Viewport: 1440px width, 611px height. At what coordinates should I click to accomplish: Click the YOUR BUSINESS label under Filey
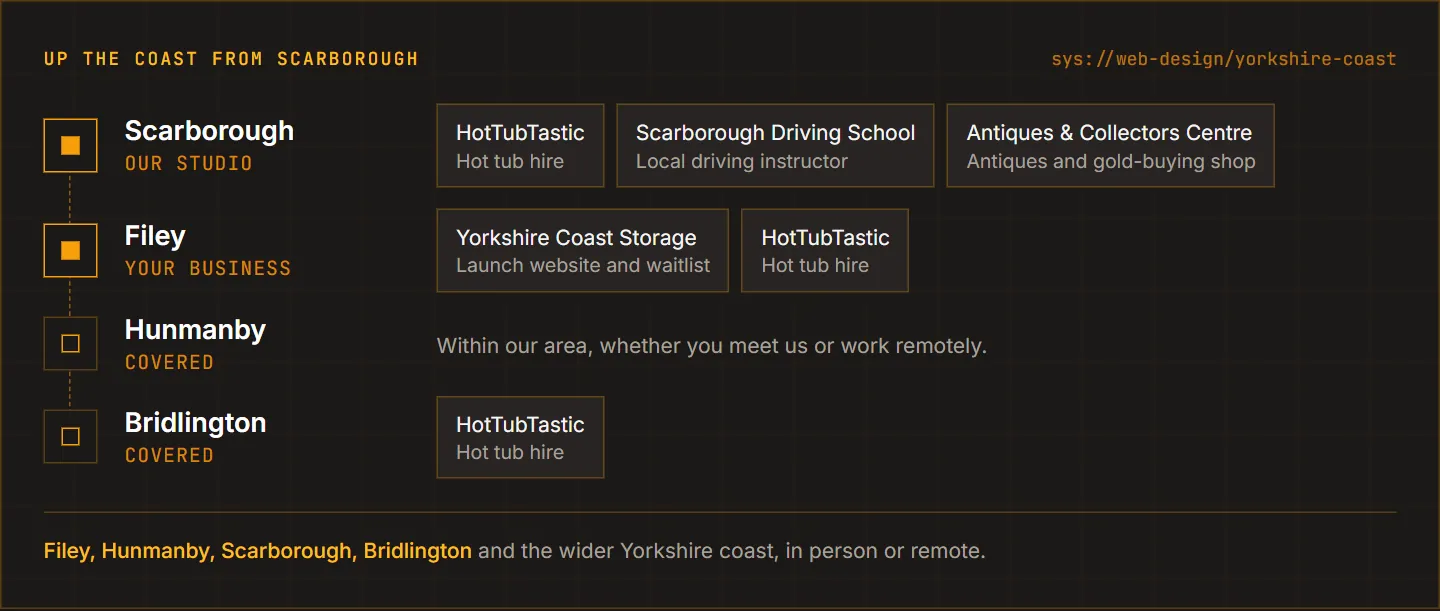tap(208, 268)
